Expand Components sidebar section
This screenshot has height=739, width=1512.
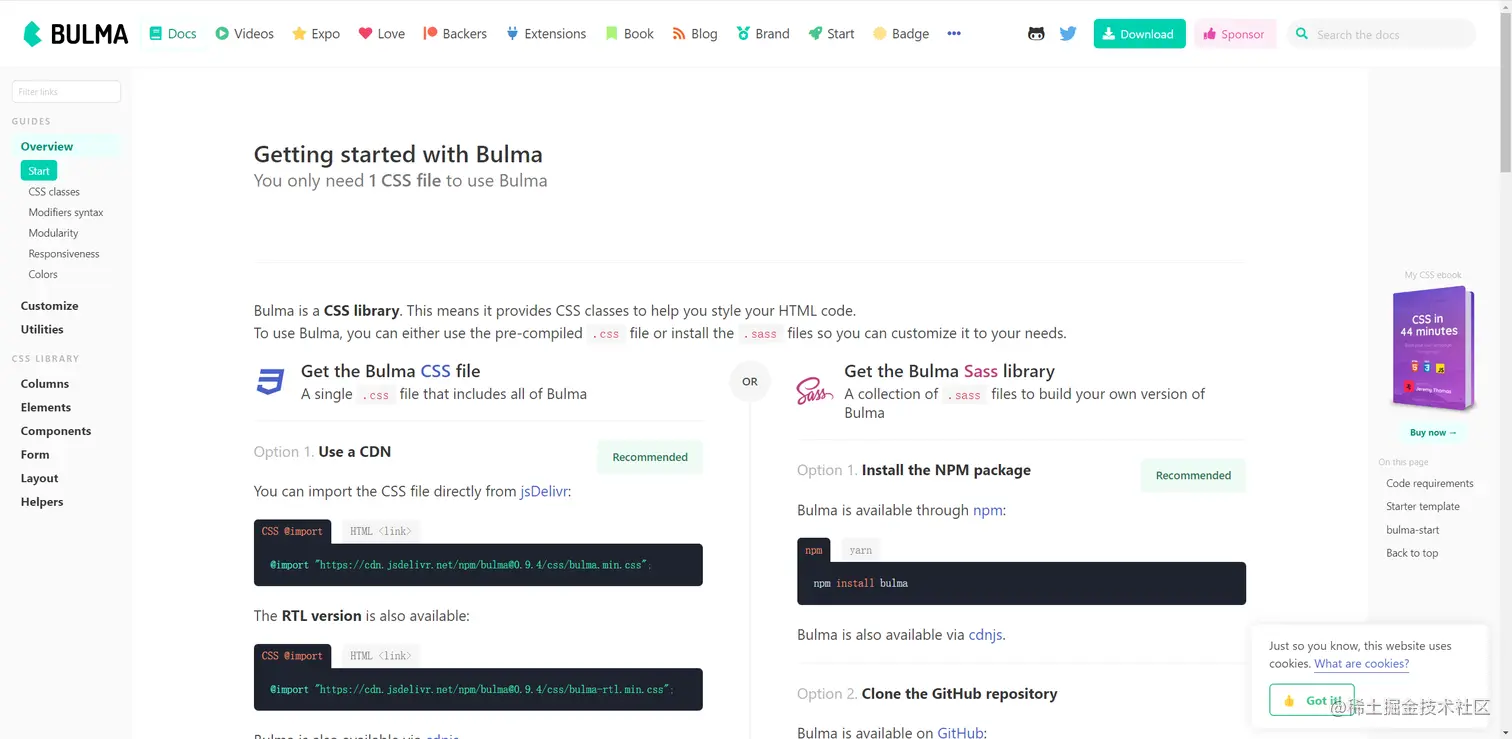(56, 431)
